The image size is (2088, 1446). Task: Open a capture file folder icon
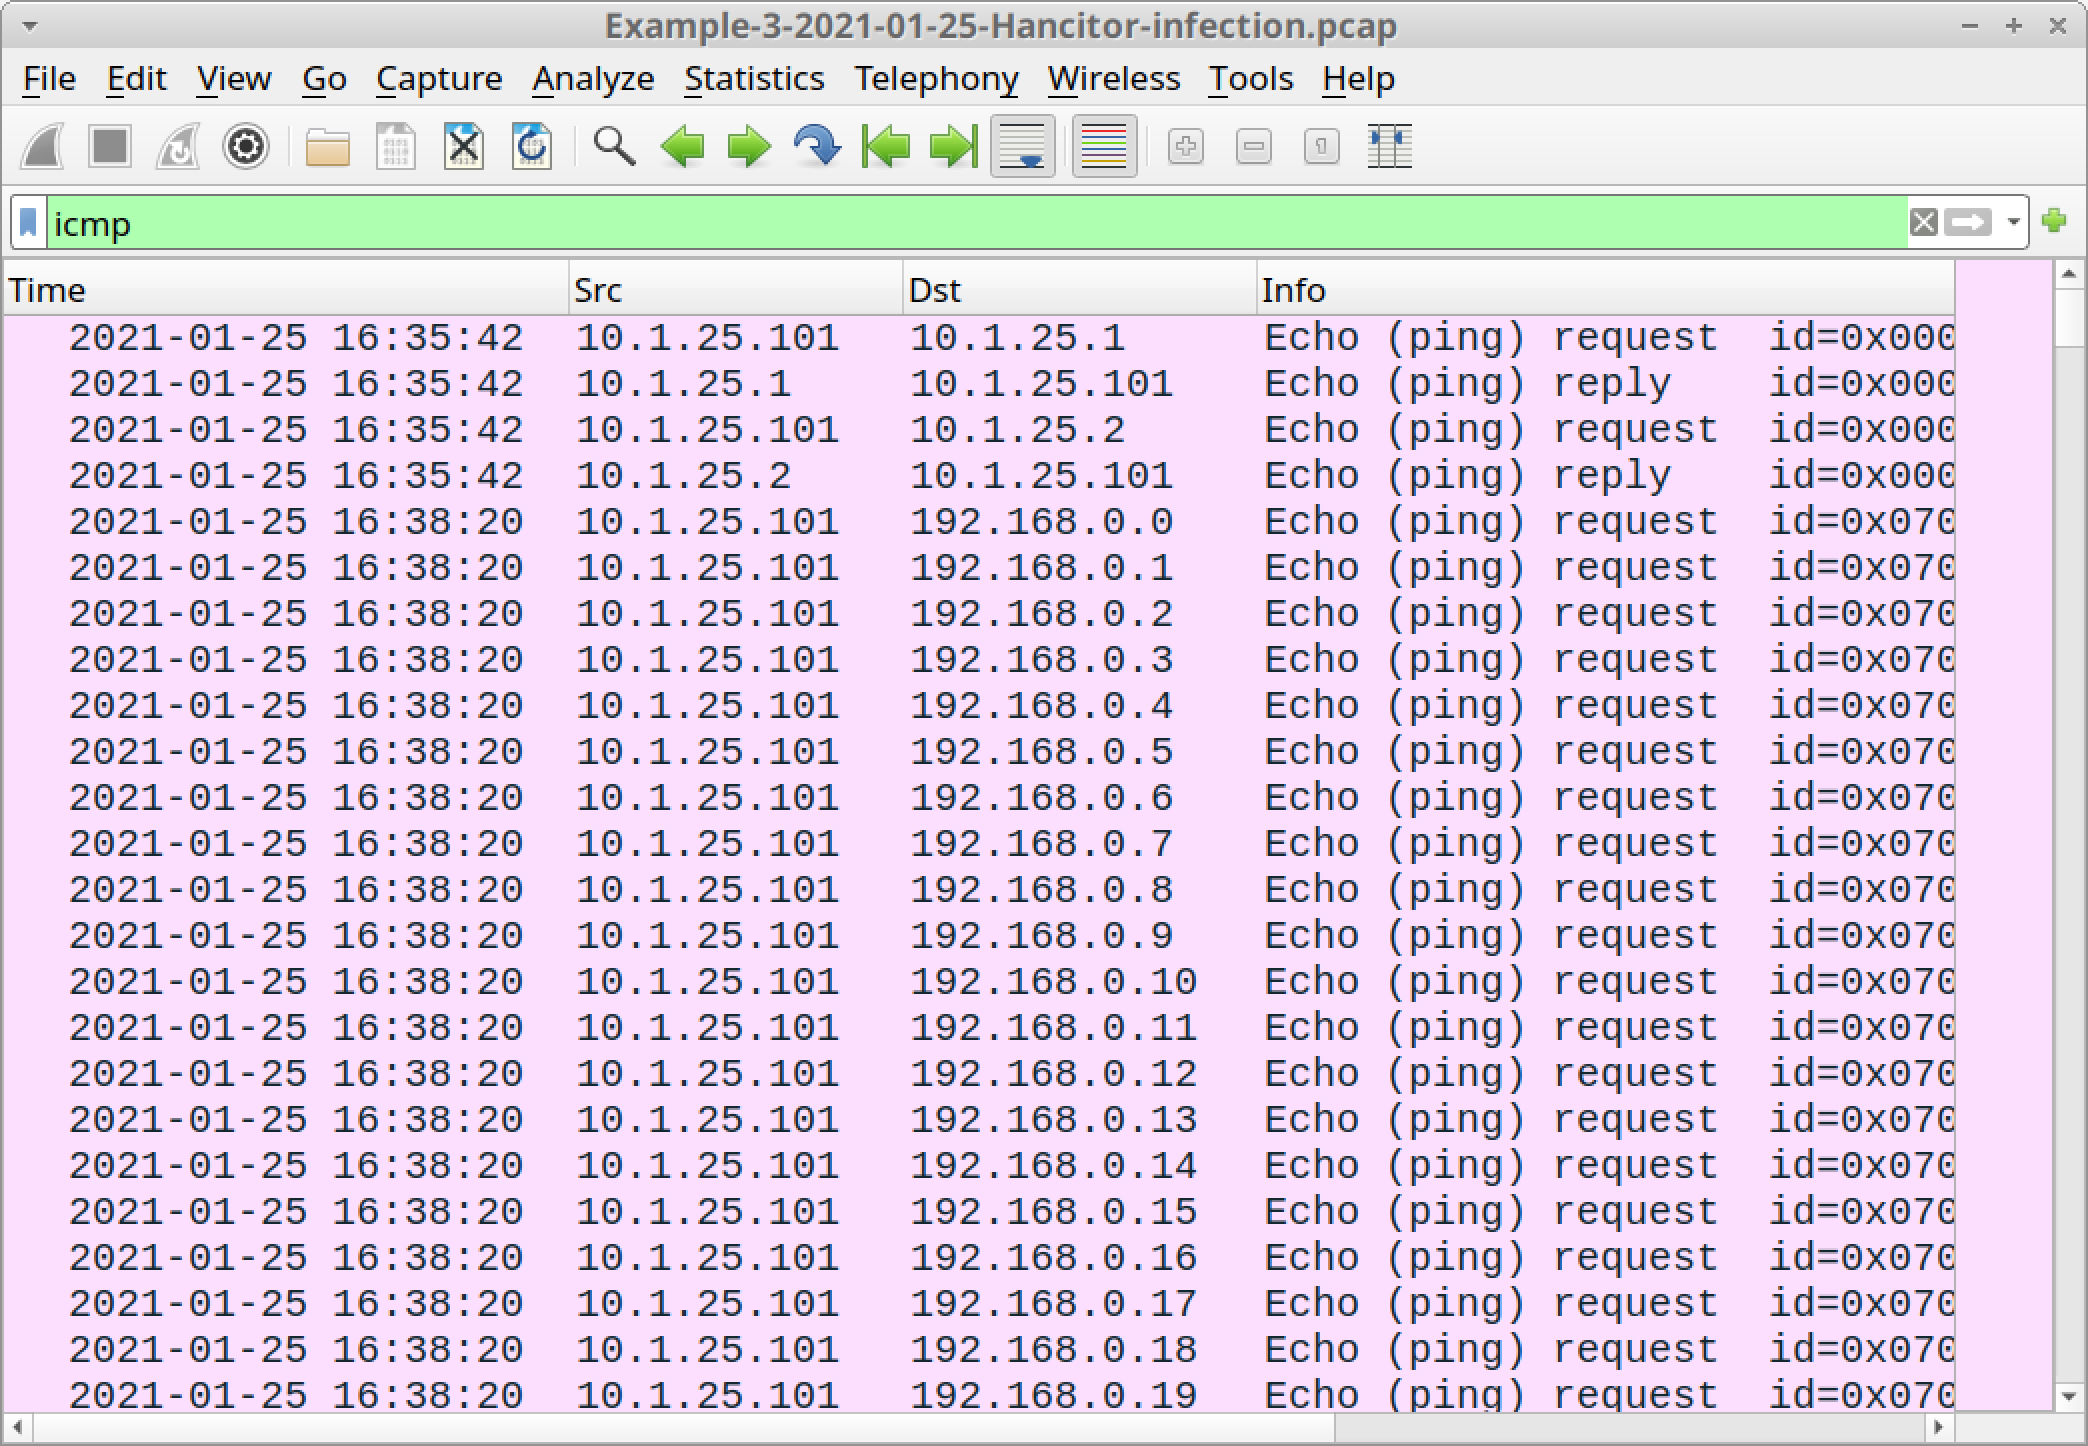[x=327, y=147]
